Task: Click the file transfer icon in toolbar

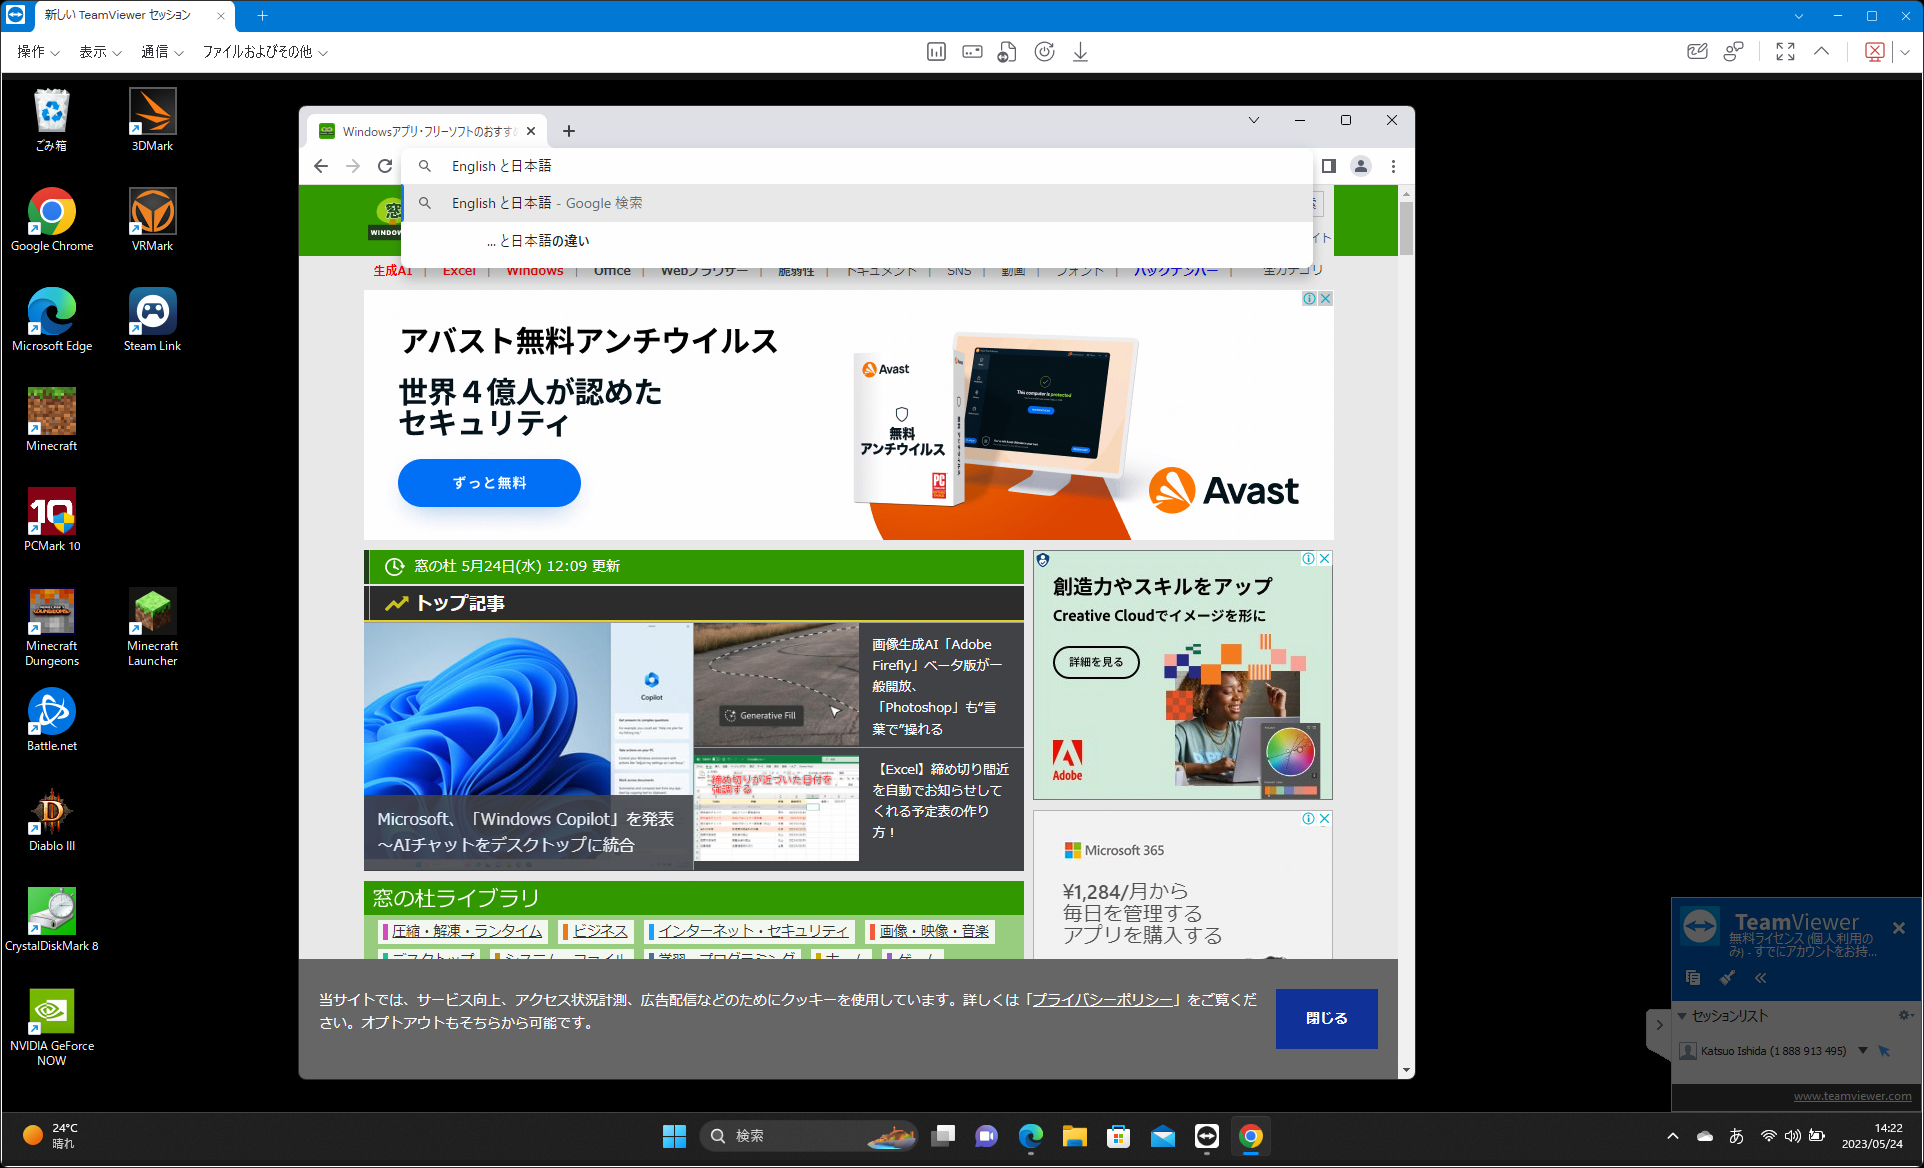Action: pos(1006,51)
